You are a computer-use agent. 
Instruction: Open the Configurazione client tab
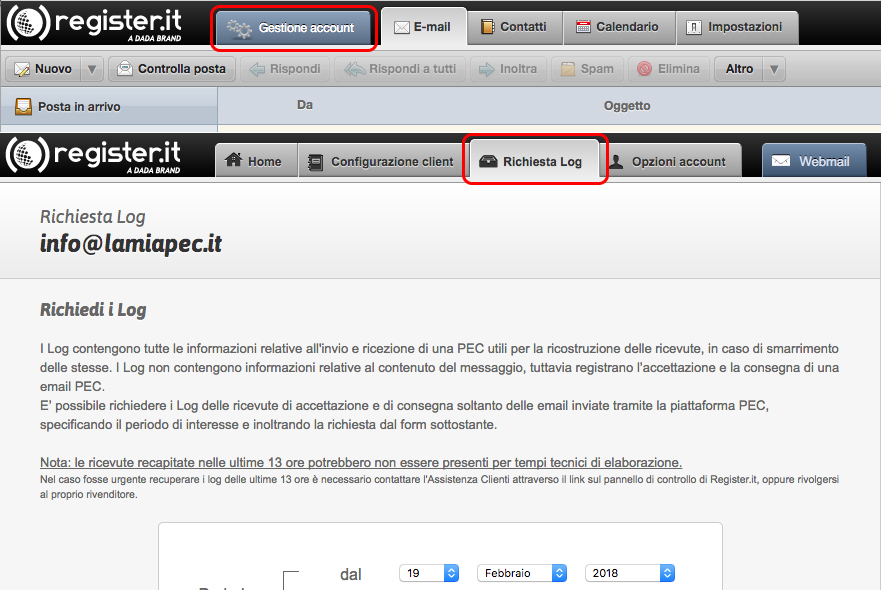click(x=381, y=161)
